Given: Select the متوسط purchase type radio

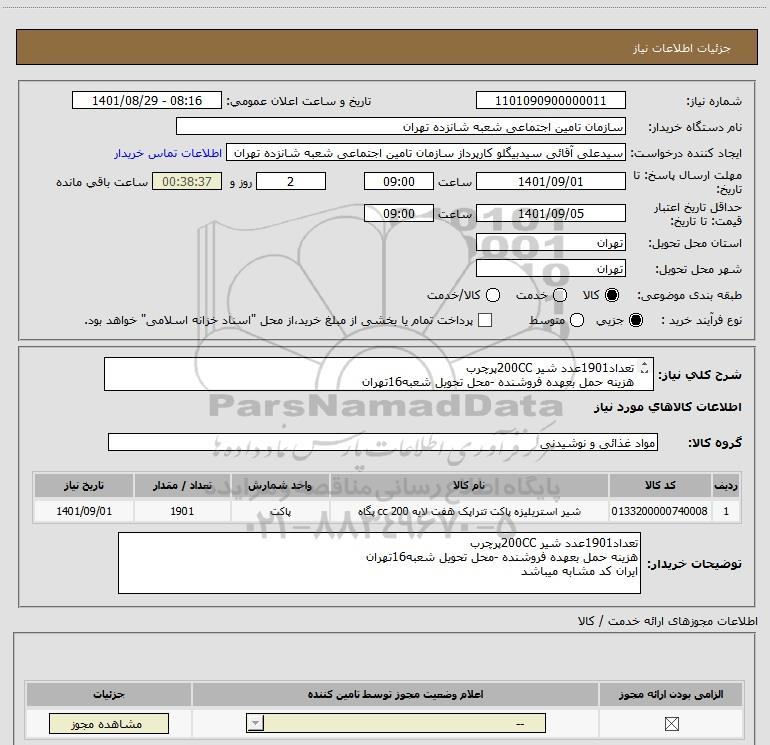Looking at the screenshot, I should pos(577,320).
